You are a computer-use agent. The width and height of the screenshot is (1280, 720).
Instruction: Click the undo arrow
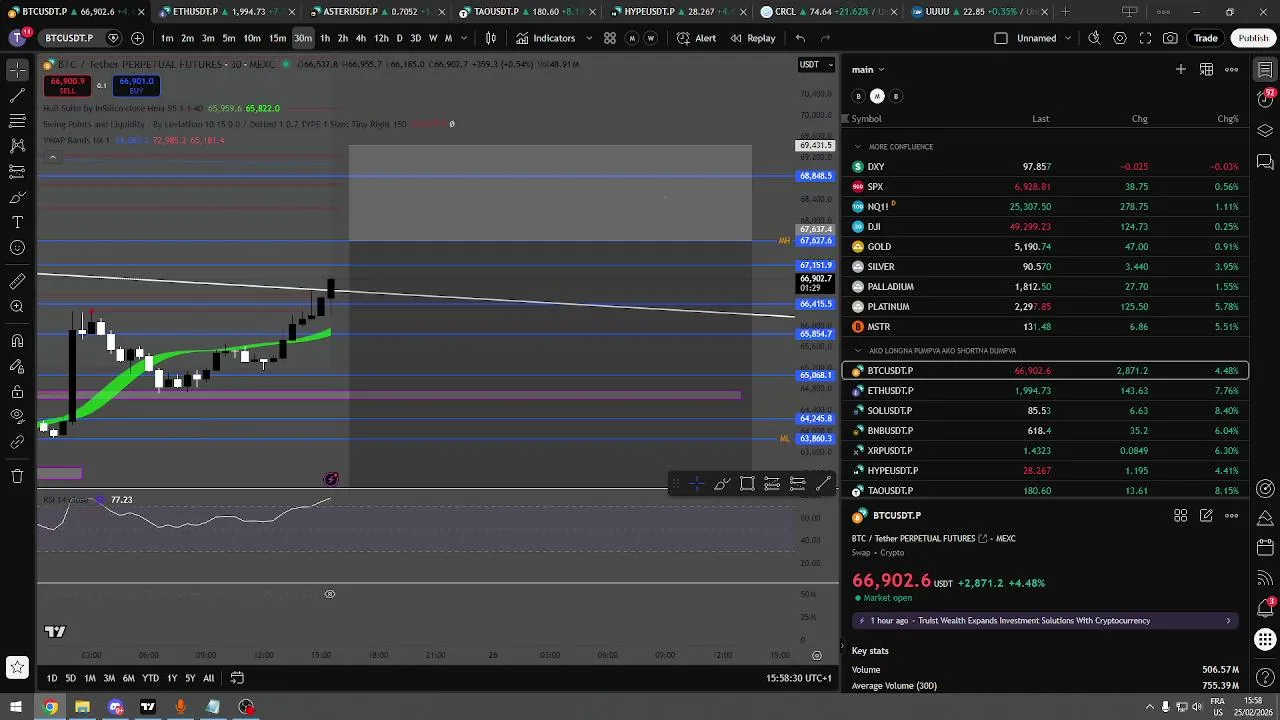click(800, 38)
